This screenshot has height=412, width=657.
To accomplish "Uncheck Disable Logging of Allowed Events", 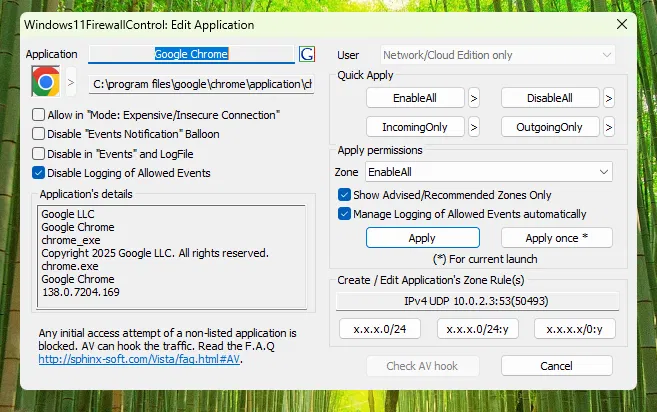I will 39,173.
